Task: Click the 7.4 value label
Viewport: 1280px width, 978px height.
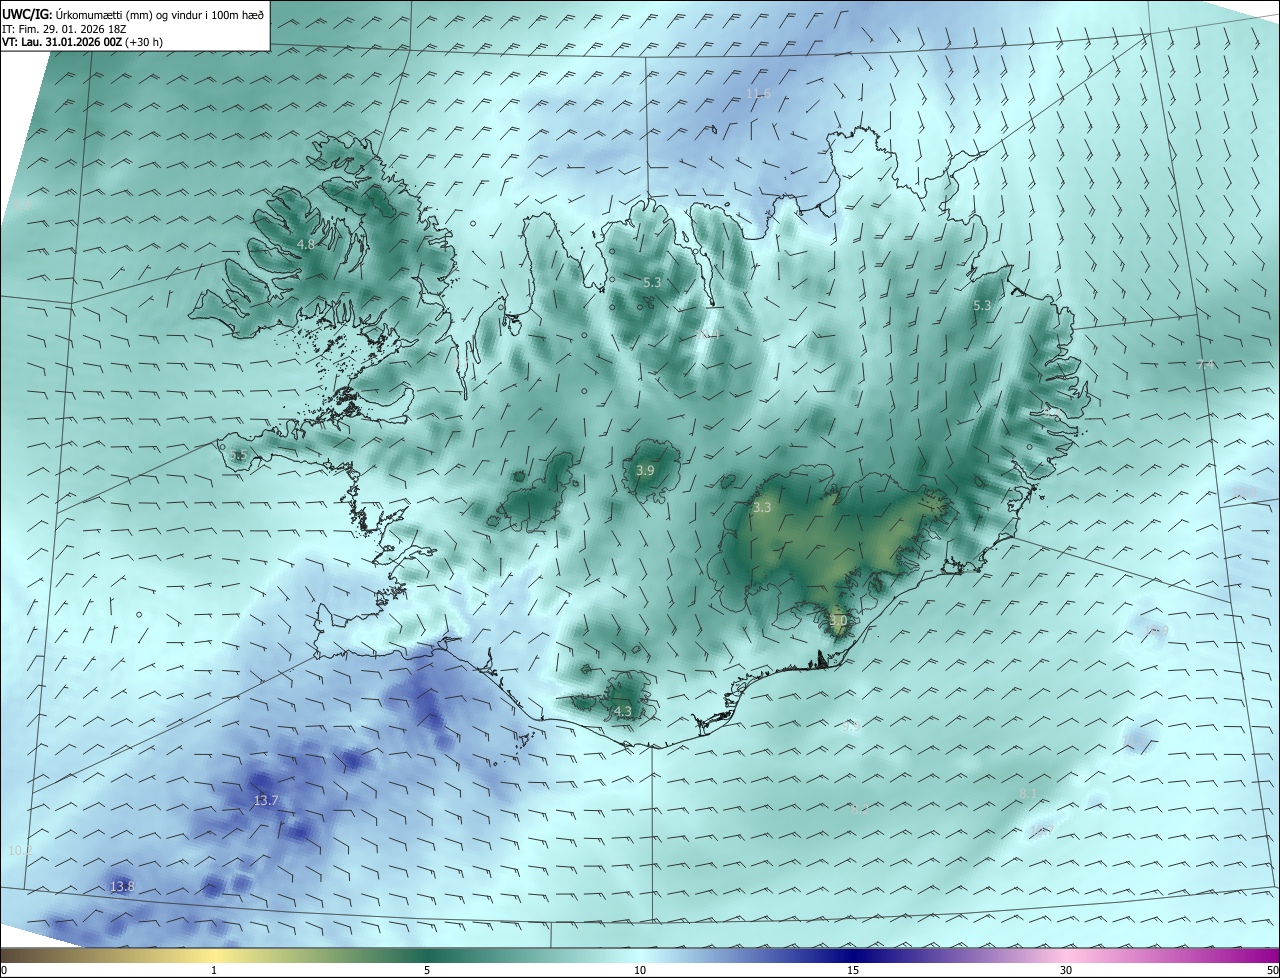Action: pos(1205,364)
